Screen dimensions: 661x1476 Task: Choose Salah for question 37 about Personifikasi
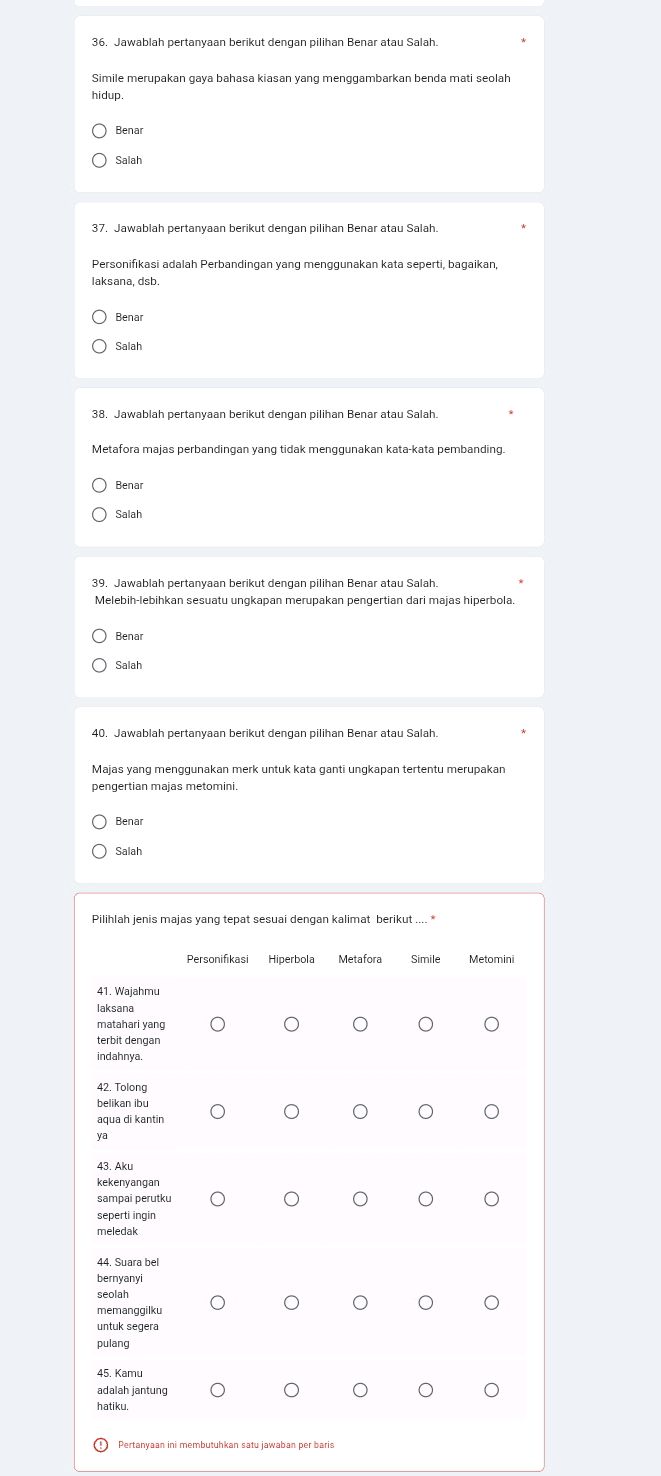tap(99, 347)
